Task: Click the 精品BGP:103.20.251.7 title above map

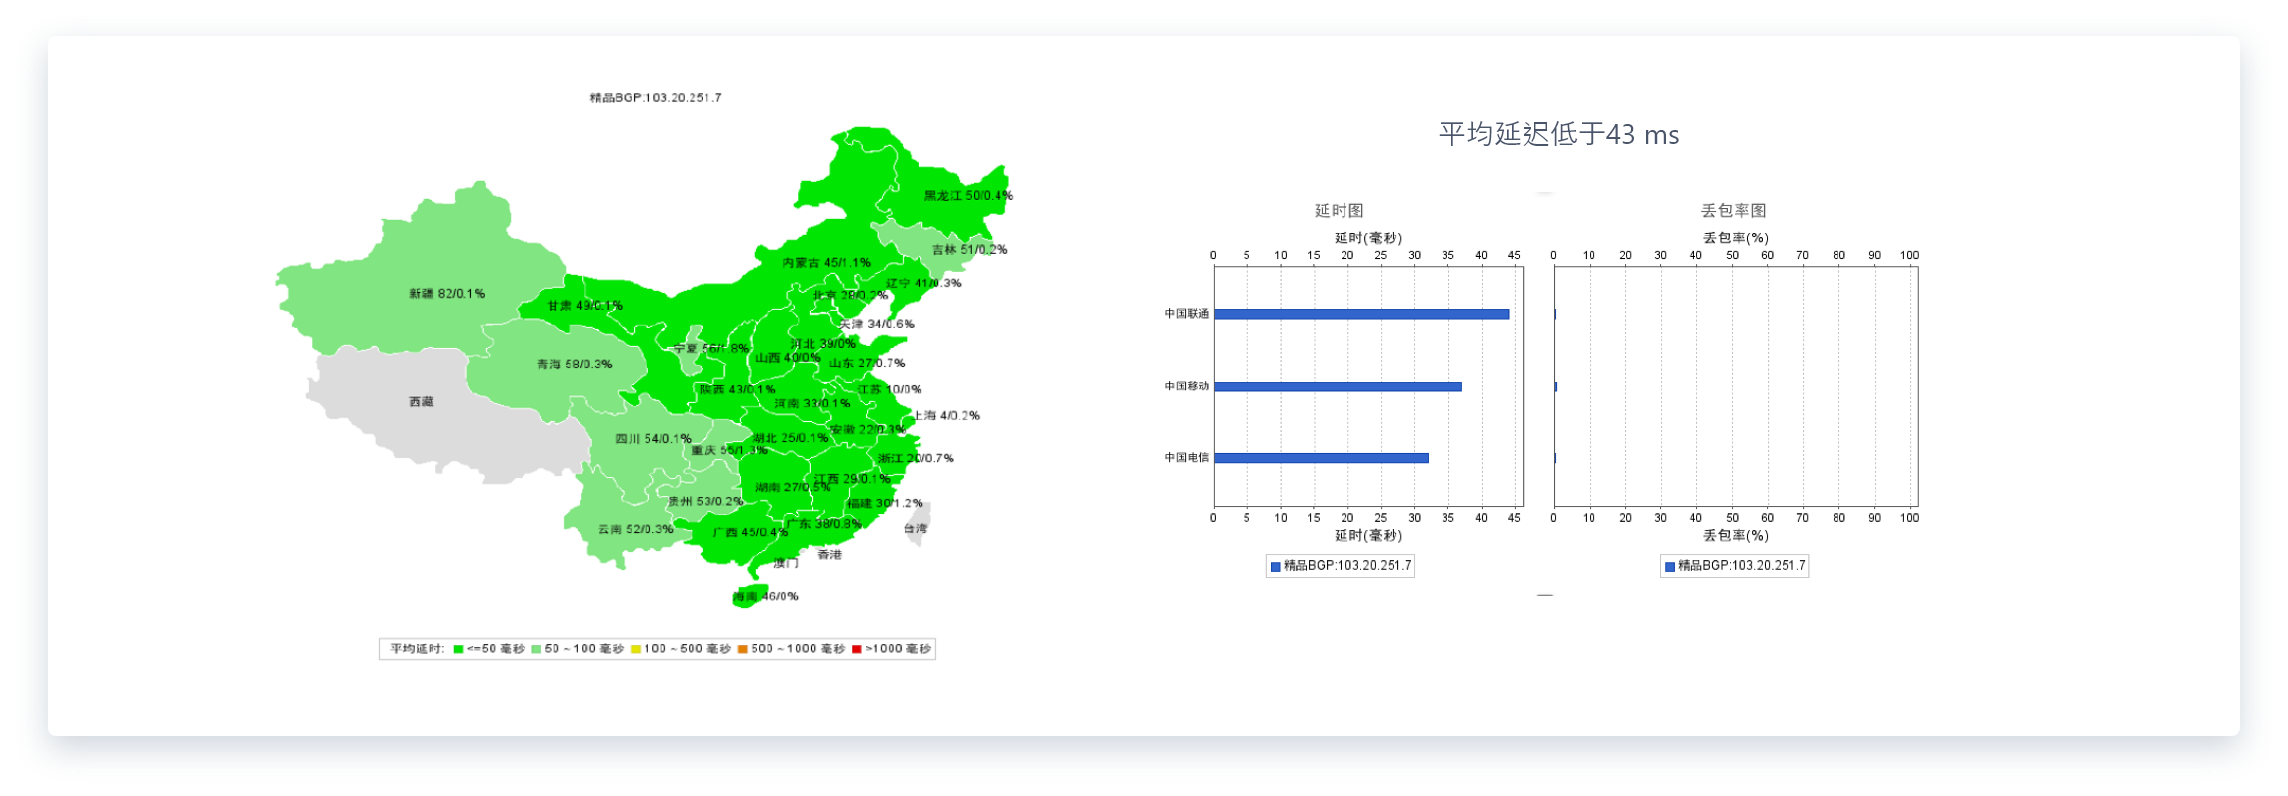Action: pos(655,98)
